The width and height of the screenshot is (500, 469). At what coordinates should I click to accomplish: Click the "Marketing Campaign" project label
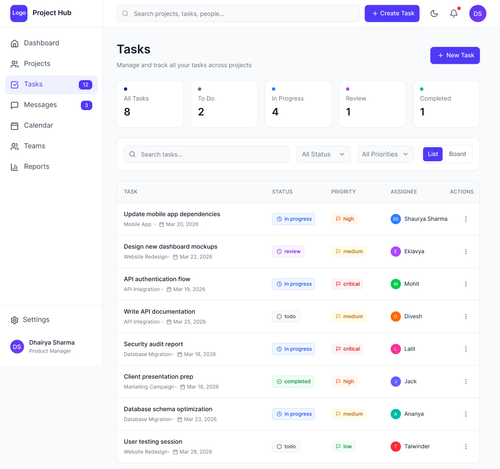[x=149, y=387]
